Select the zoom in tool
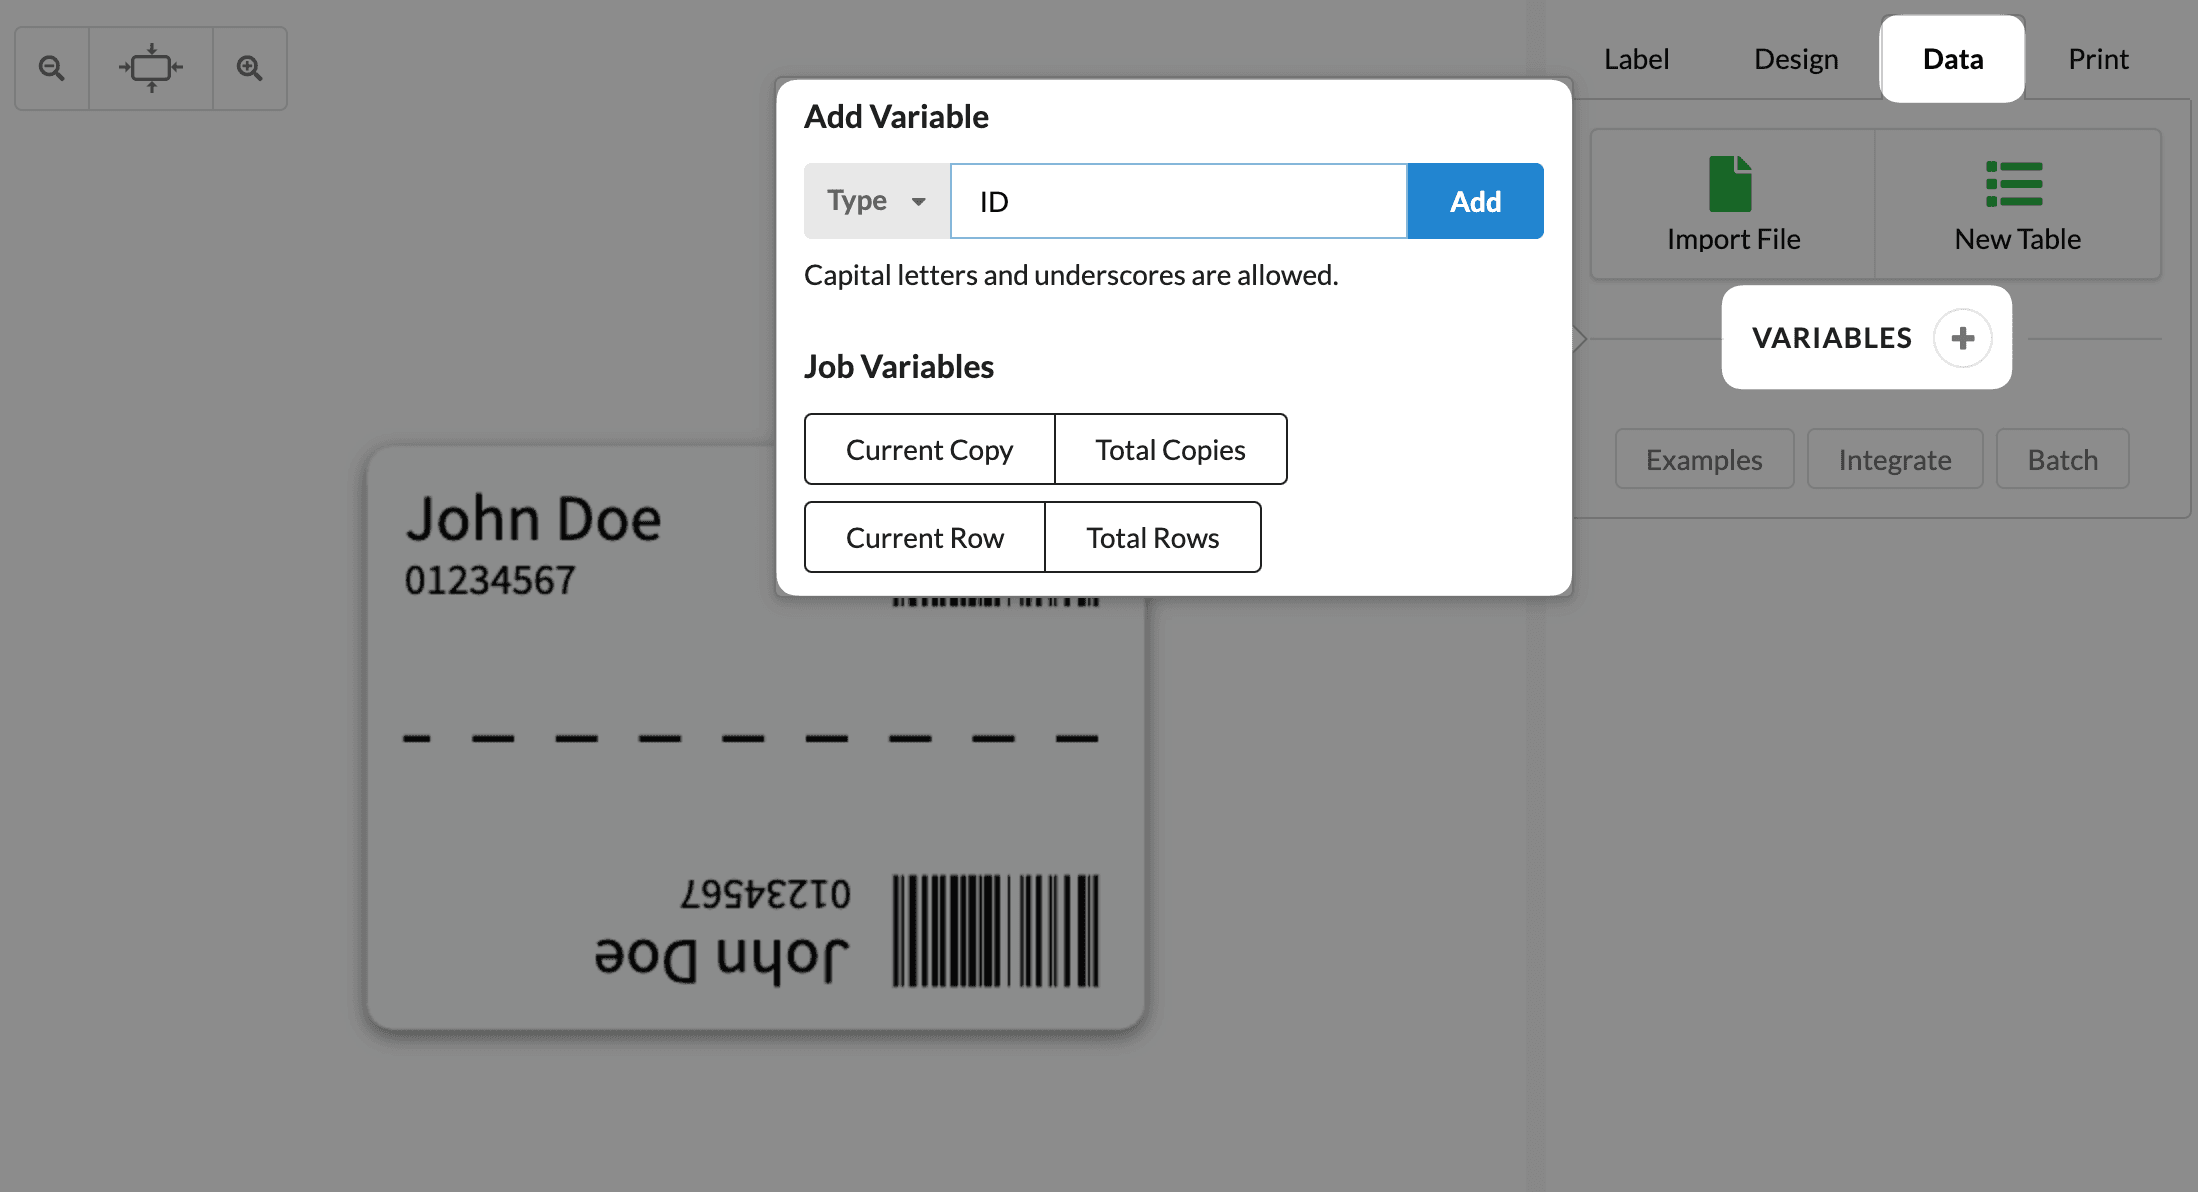Image resolution: width=2198 pixels, height=1192 pixels. [x=249, y=67]
